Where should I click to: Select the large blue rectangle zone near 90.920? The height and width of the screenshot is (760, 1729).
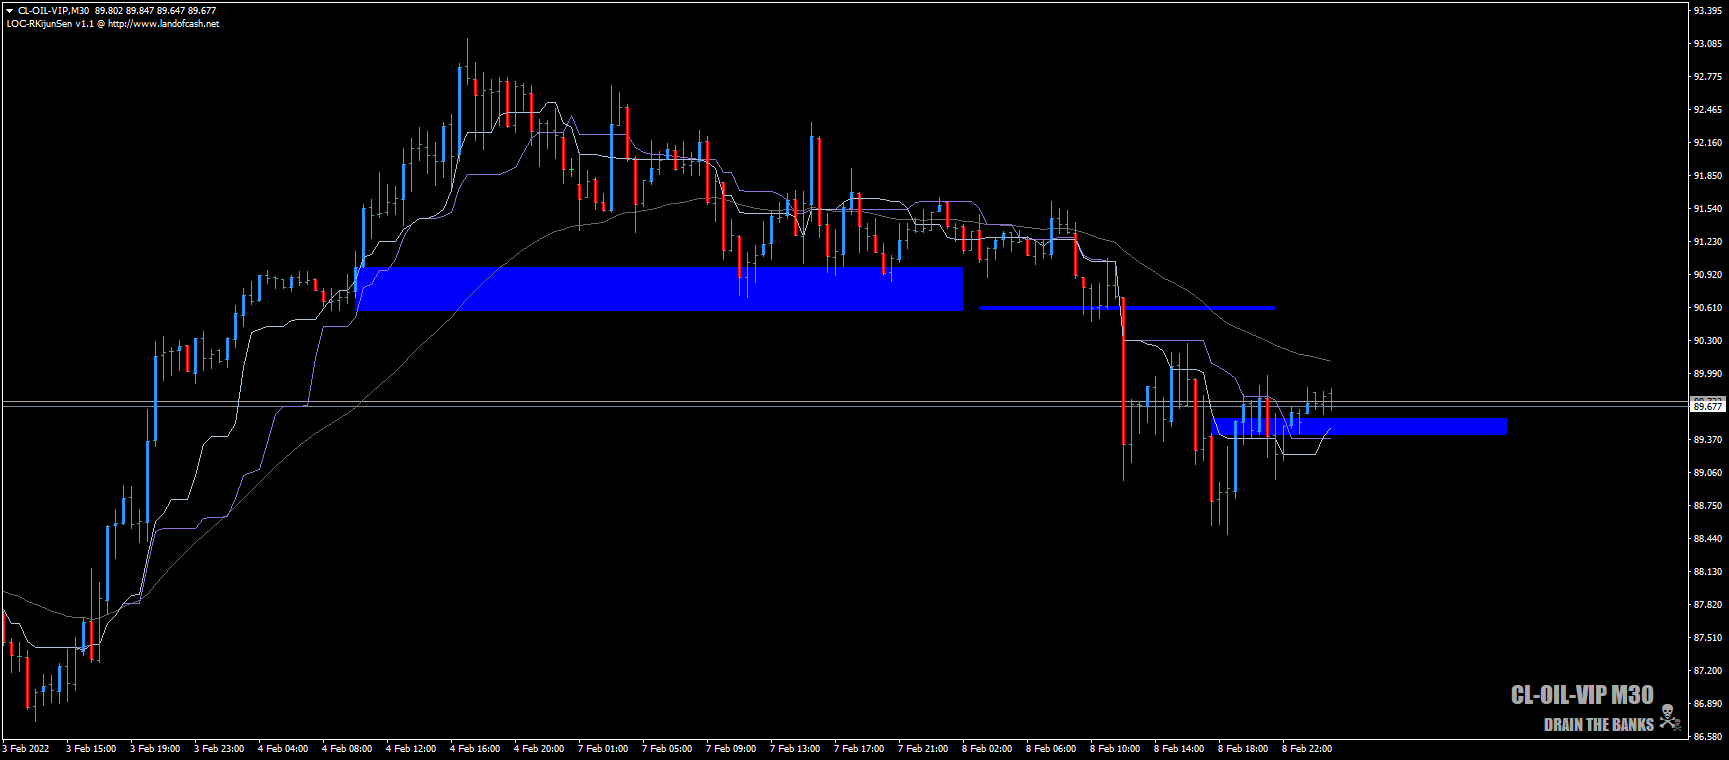(660, 289)
